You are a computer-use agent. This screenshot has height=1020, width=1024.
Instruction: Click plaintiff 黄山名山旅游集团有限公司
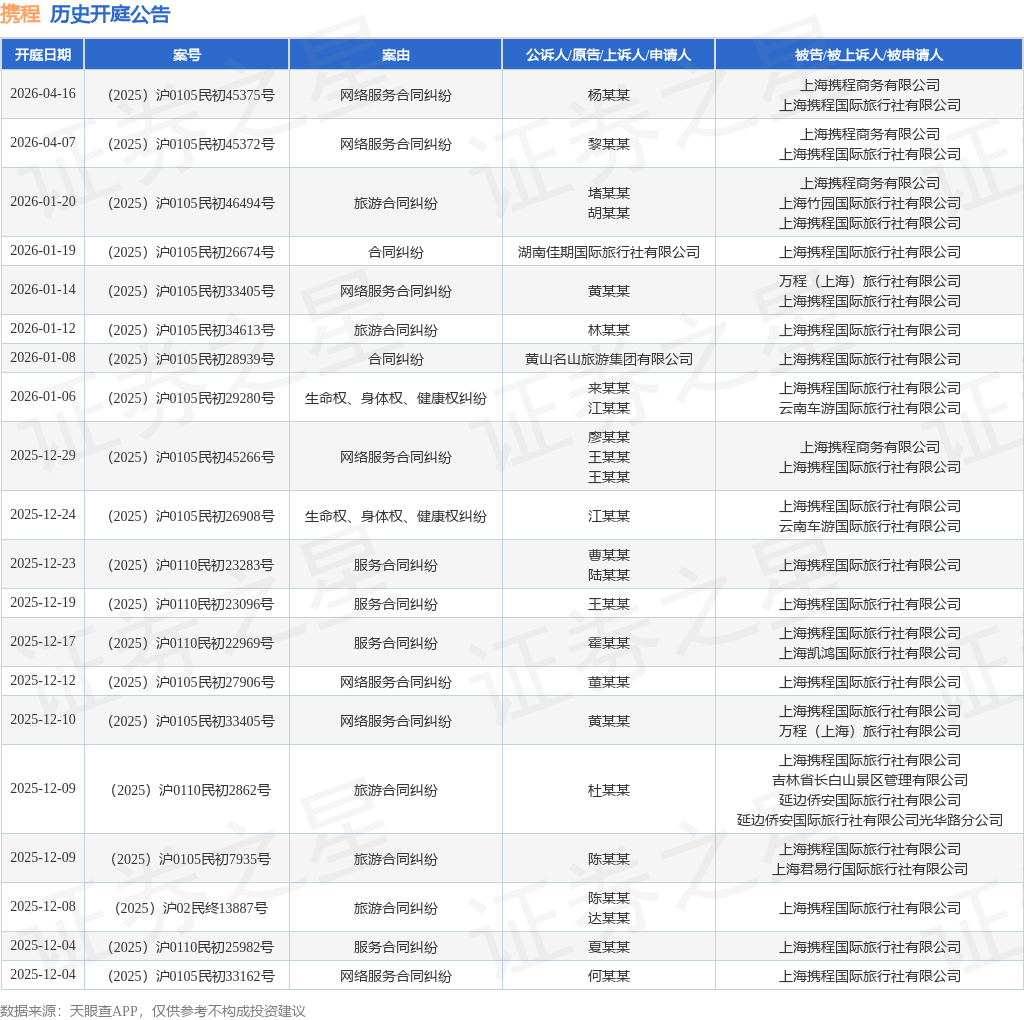pos(609,359)
